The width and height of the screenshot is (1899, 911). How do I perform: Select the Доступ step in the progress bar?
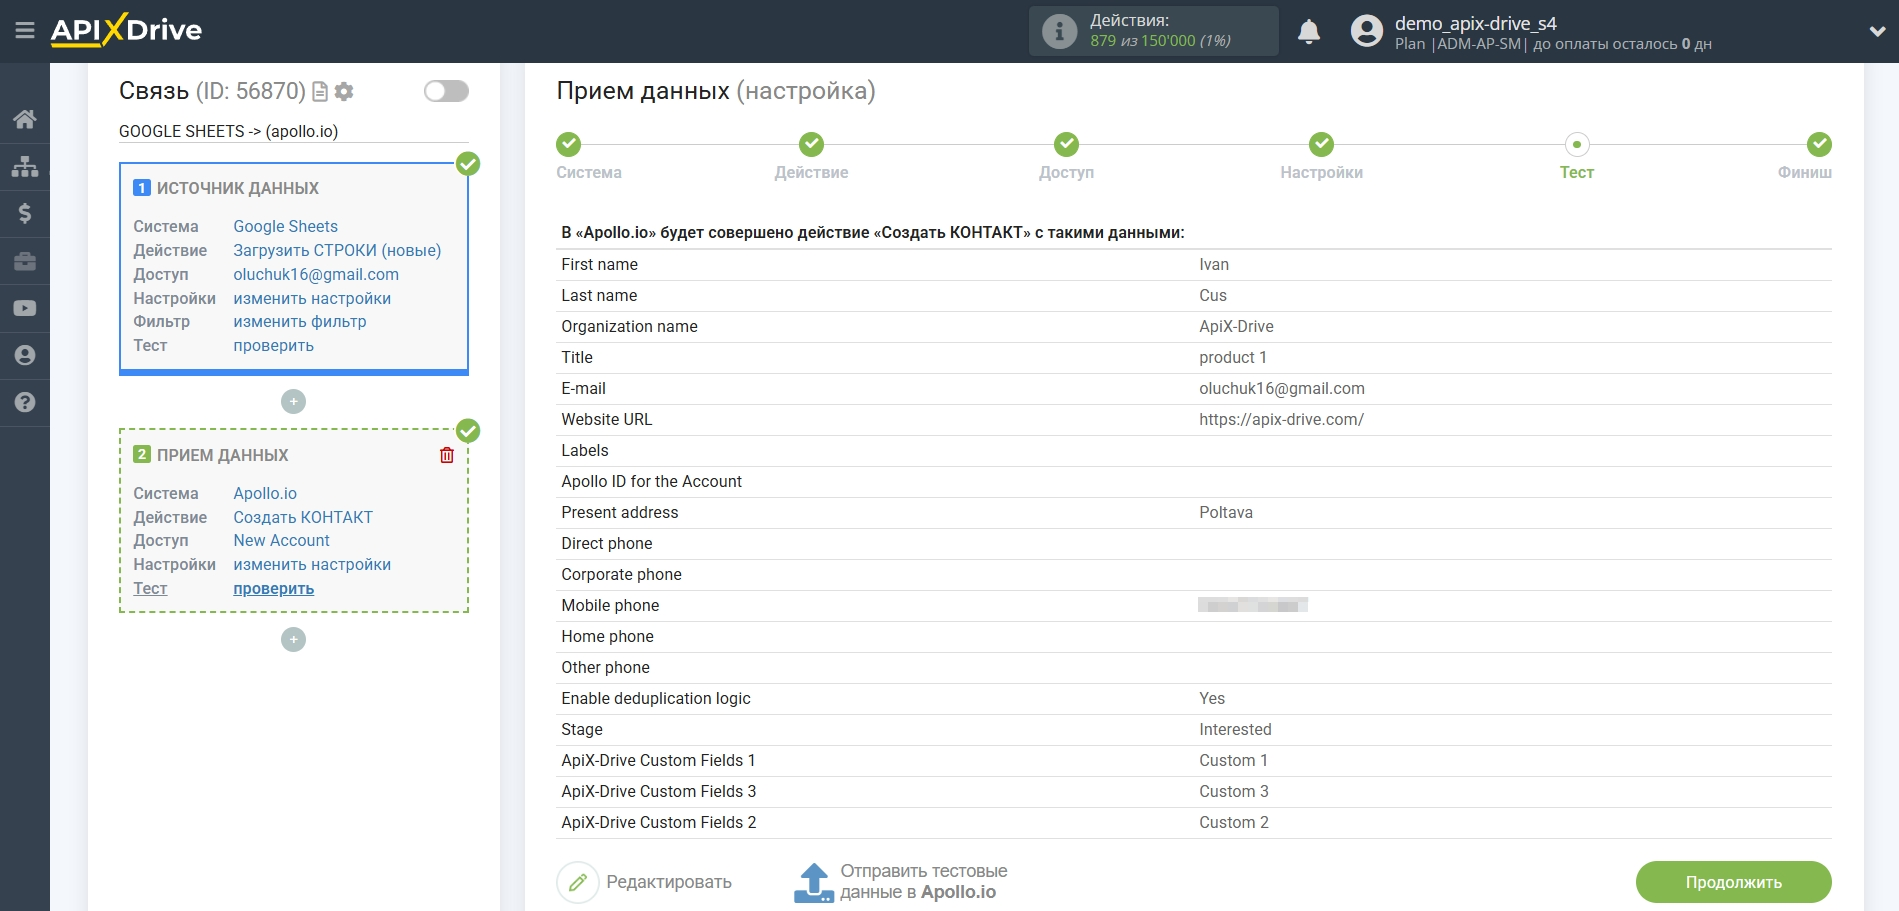[x=1066, y=144]
